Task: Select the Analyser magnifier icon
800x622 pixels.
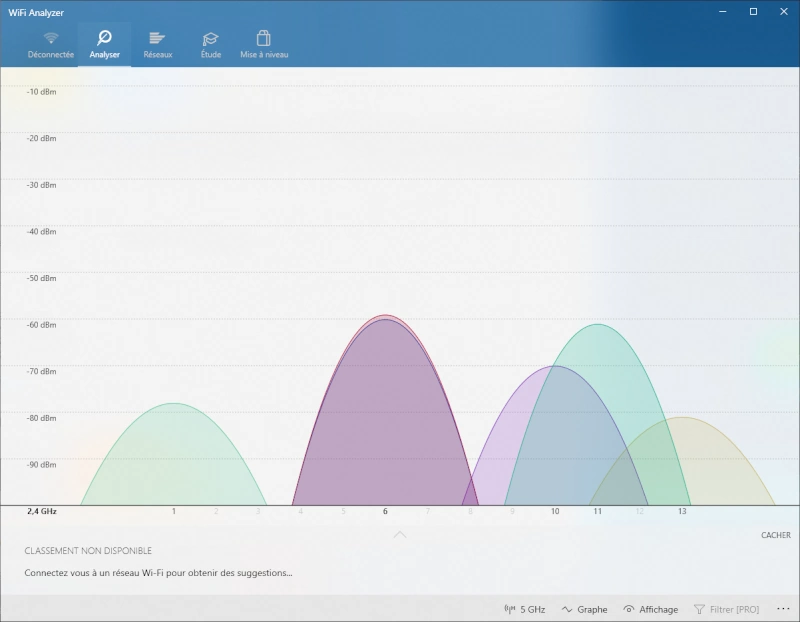Action: pyautogui.click(x=104, y=39)
